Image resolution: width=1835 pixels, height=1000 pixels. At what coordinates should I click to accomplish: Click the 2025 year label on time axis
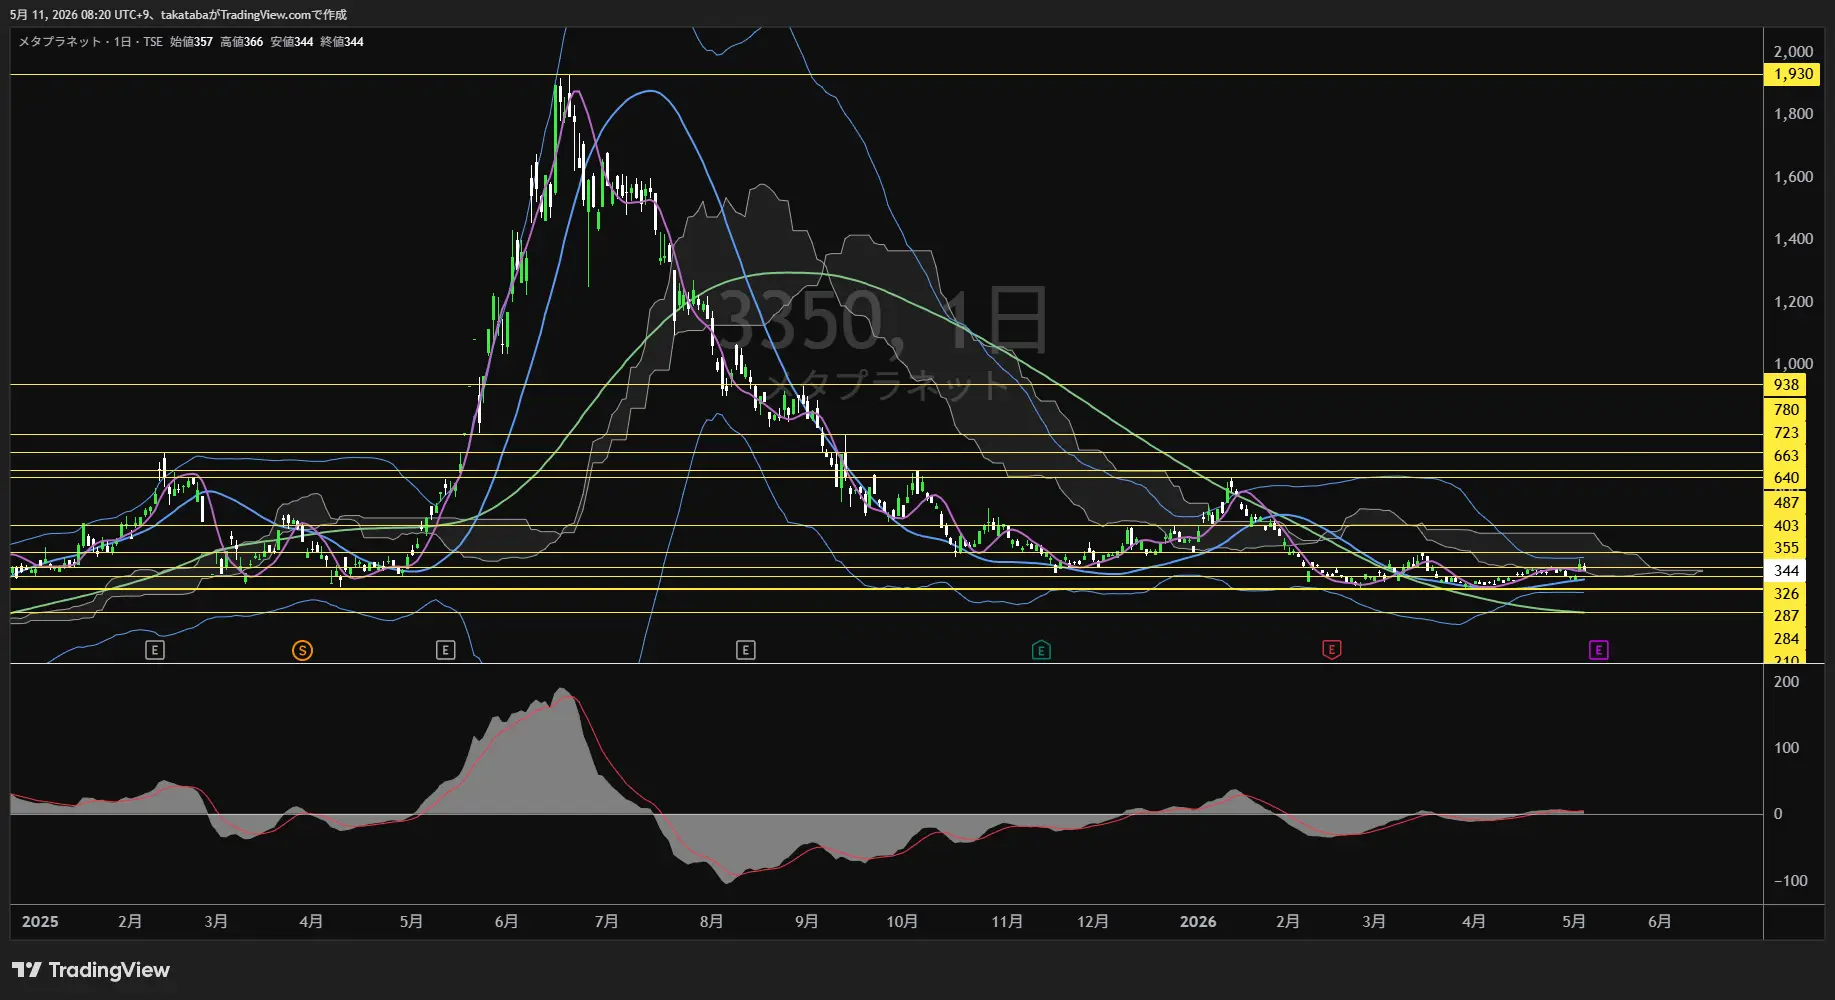pos(40,922)
